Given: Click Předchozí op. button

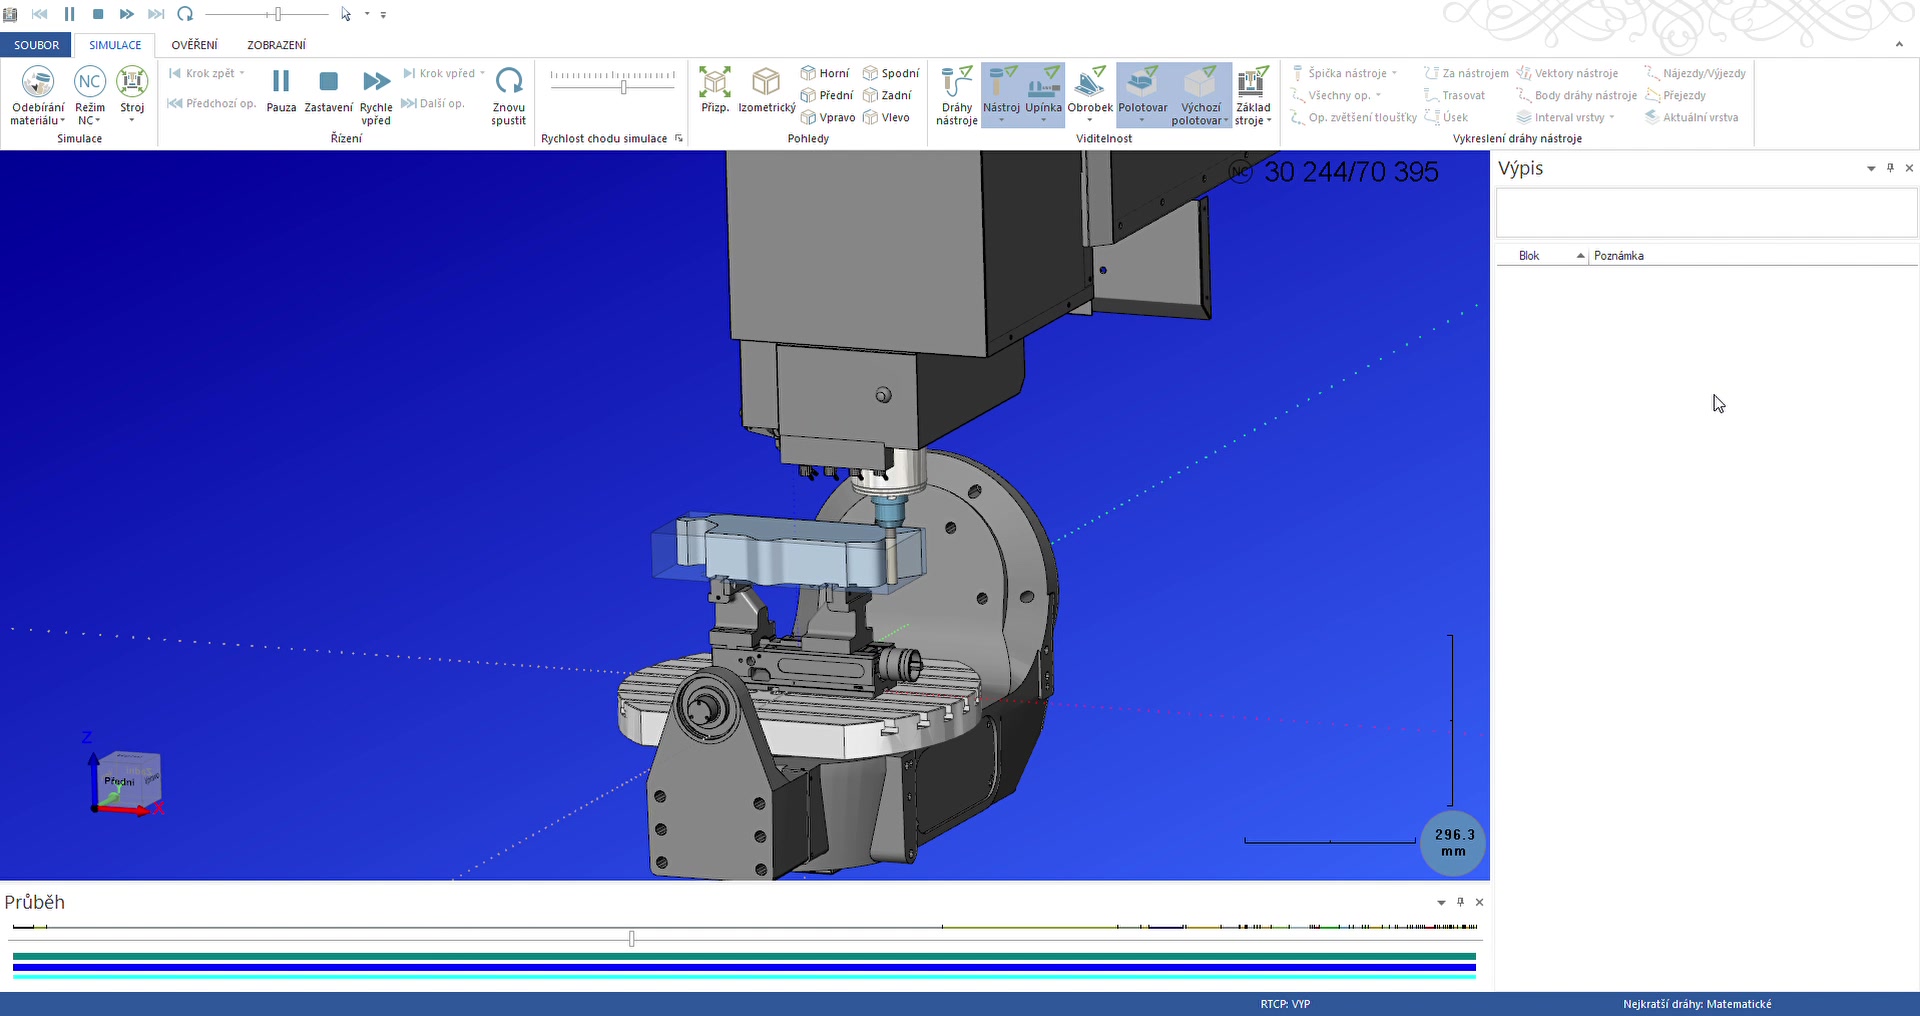Looking at the screenshot, I should [211, 103].
